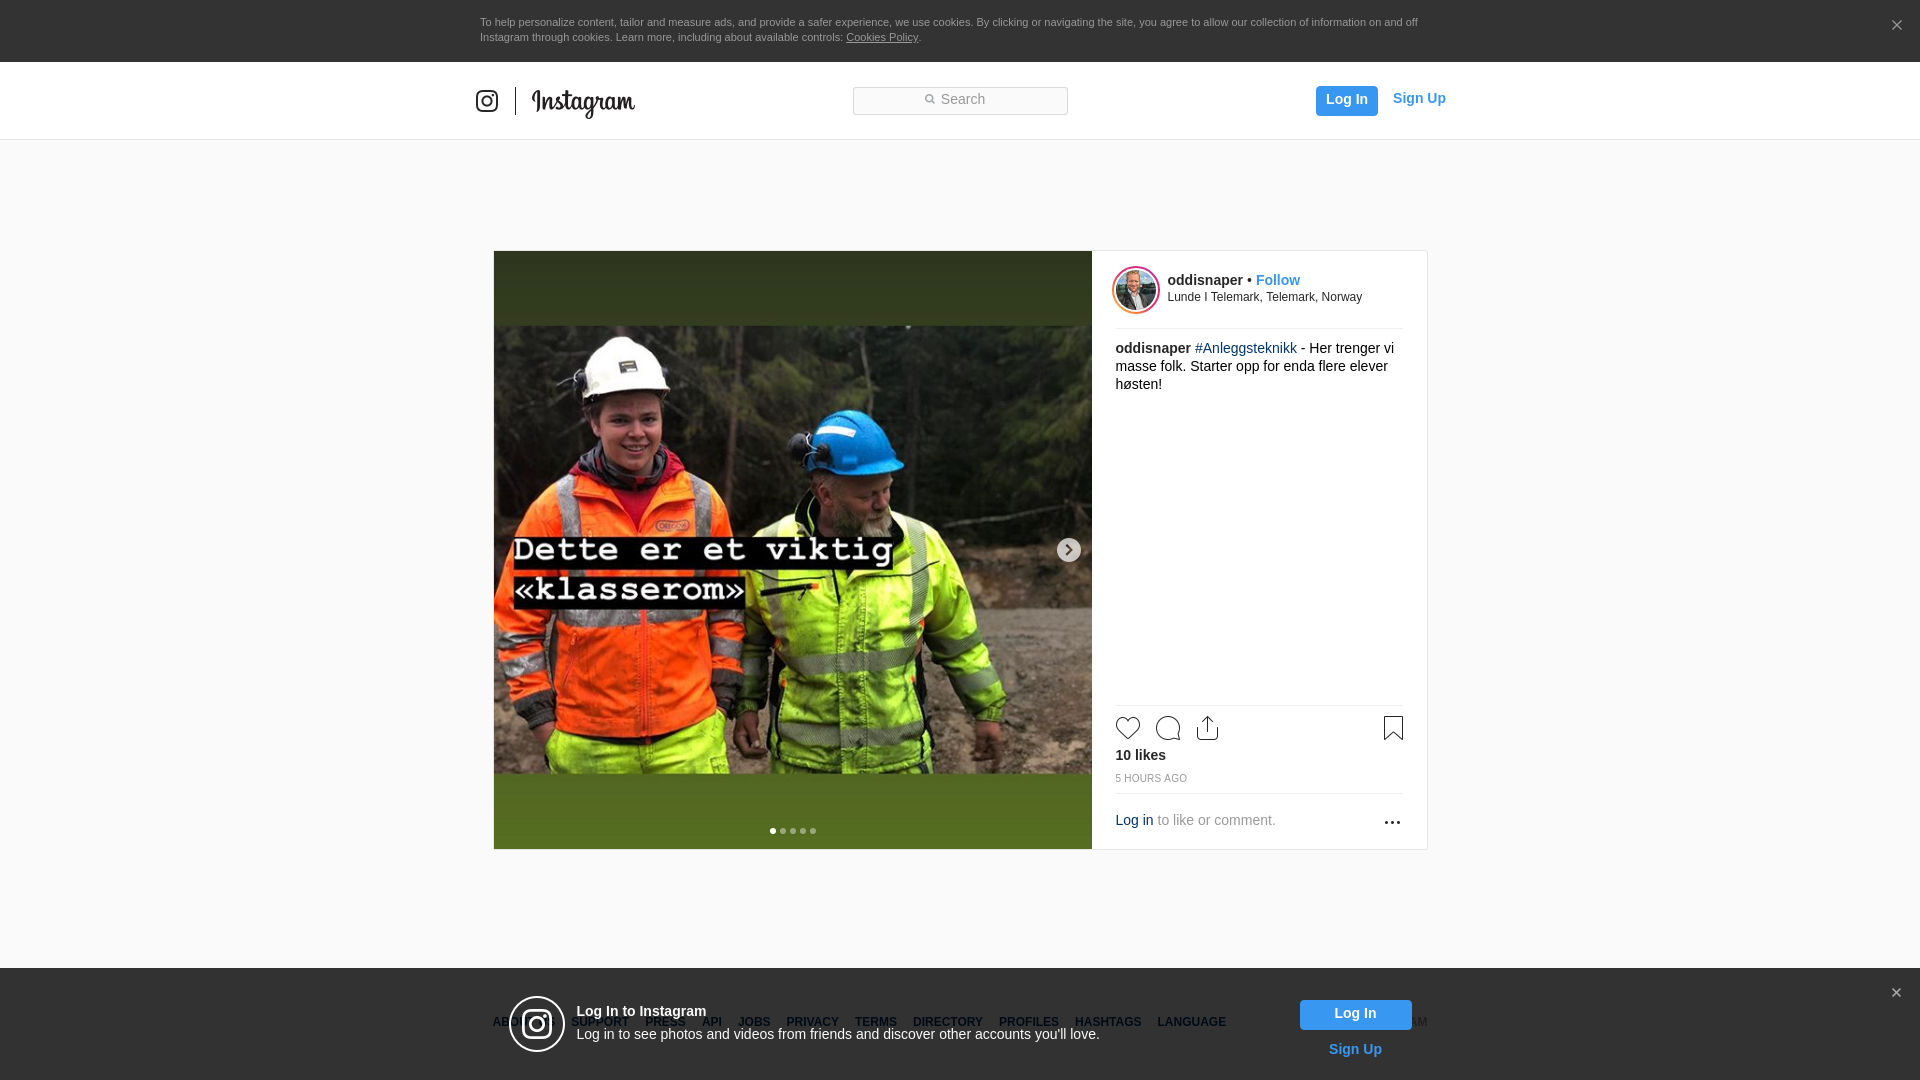Open oddisnaper profile picture
The width and height of the screenshot is (1920, 1080).
(x=1136, y=290)
